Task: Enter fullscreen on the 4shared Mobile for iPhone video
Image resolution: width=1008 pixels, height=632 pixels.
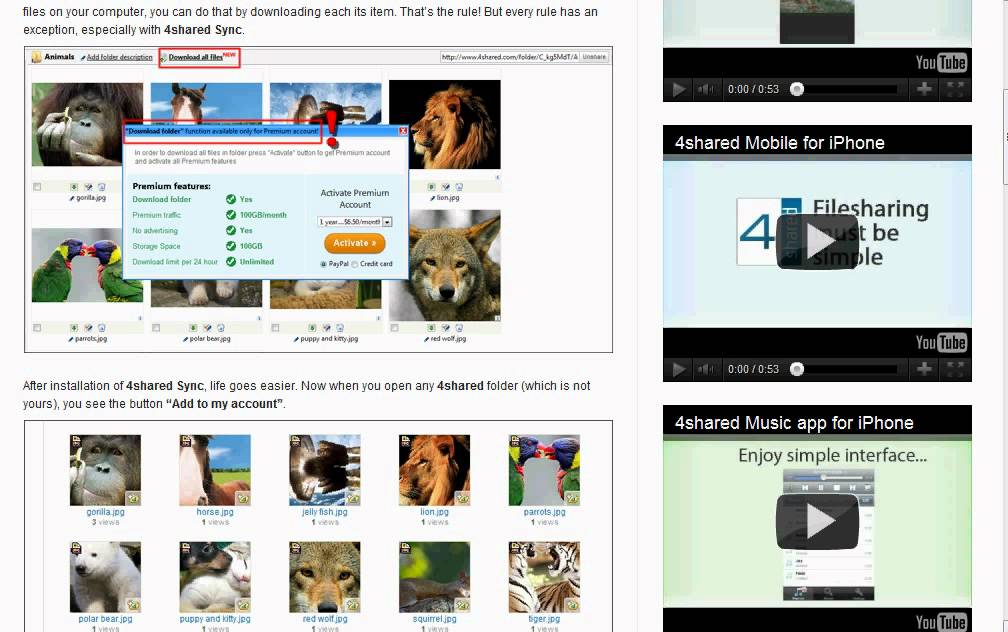Action: click(955, 368)
